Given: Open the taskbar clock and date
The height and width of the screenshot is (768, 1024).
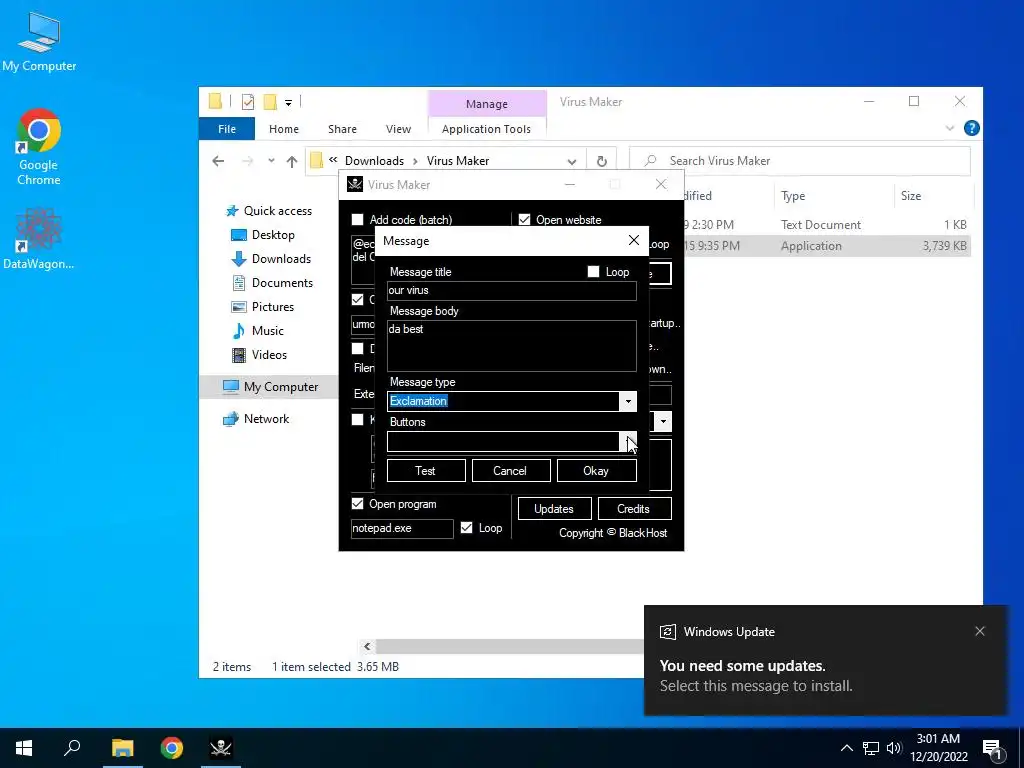Looking at the screenshot, I should pyautogui.click(x=938, y=748).
